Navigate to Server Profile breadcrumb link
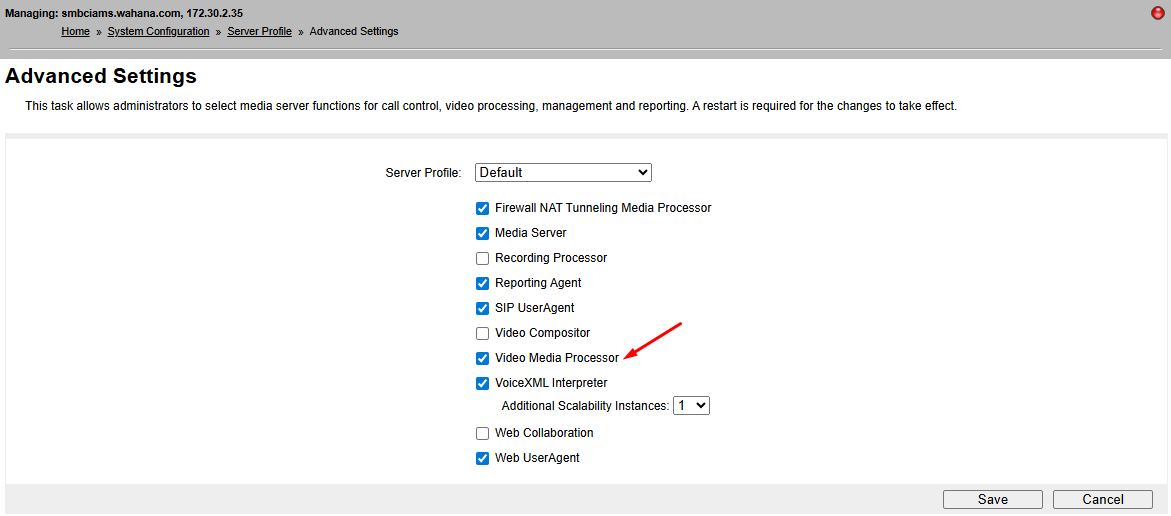 tap(259, 32)
